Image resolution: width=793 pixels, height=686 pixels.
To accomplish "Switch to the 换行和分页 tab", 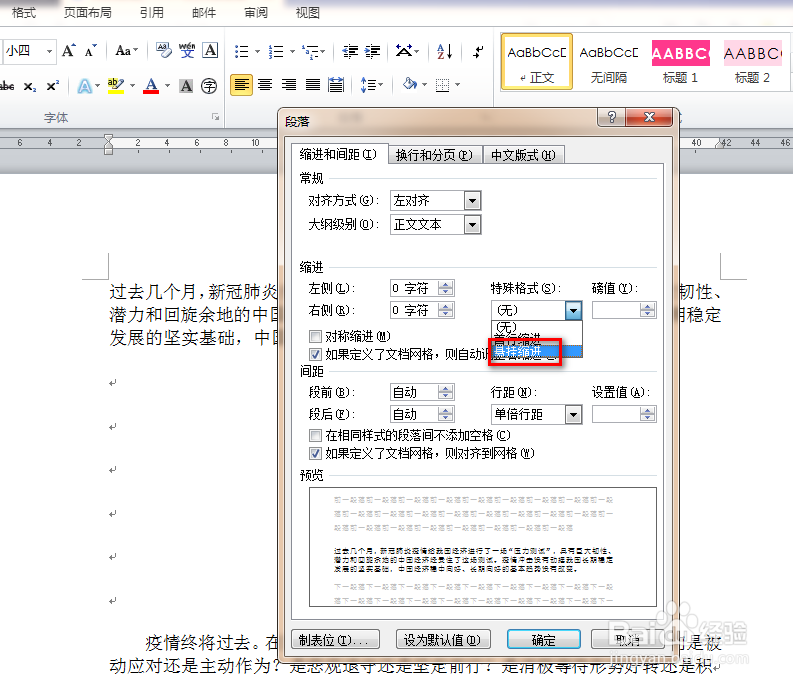I will click(434, 155).
